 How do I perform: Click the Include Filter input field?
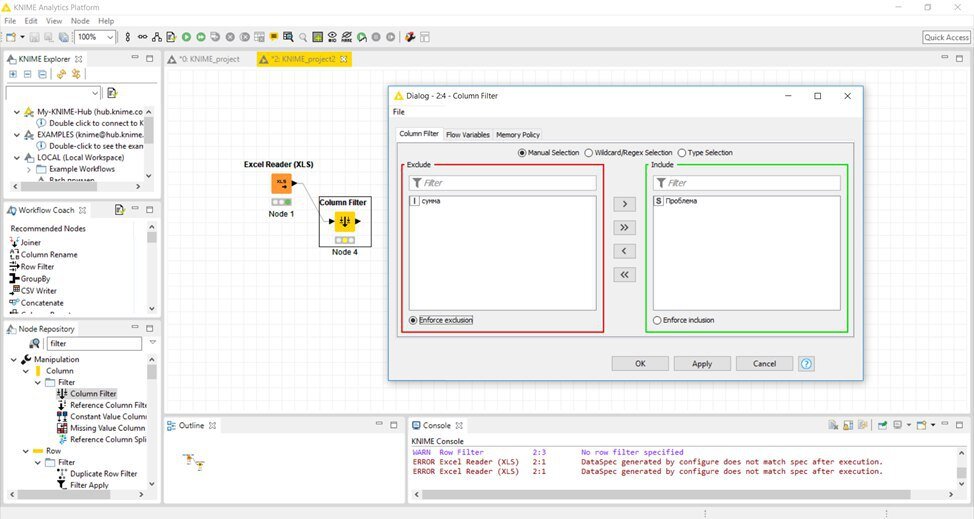pos(747,183)
